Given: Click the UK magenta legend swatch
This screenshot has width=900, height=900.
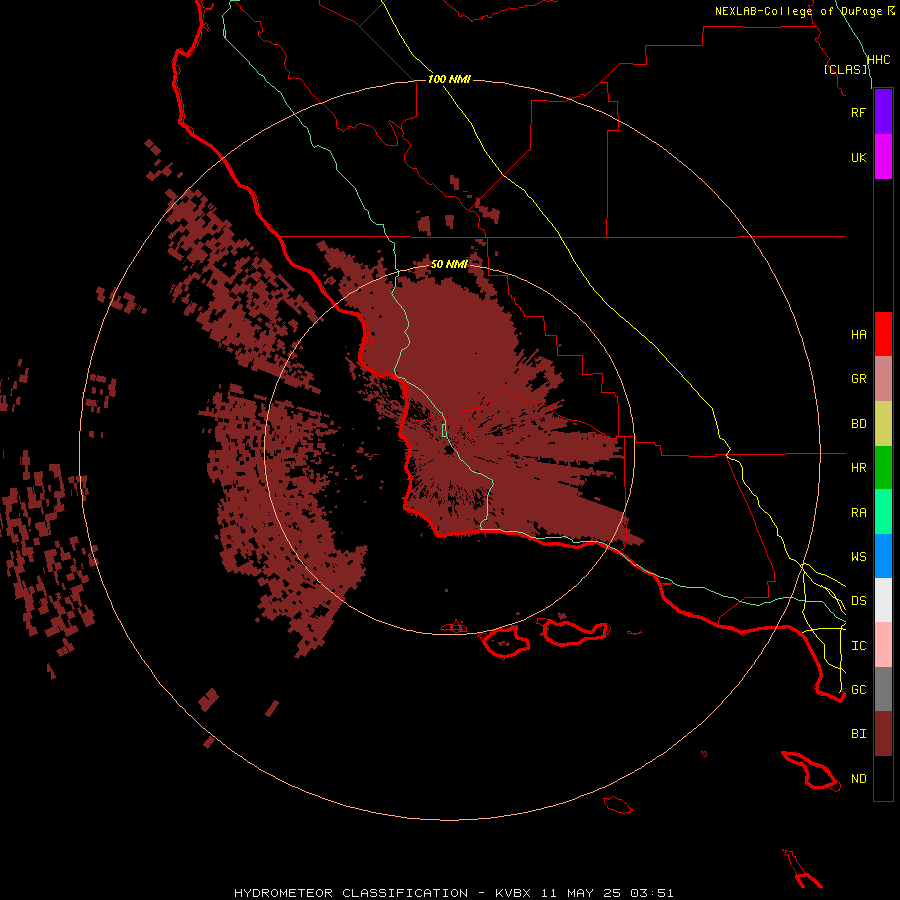Looking at the screenshot, I should pos(883,157).
